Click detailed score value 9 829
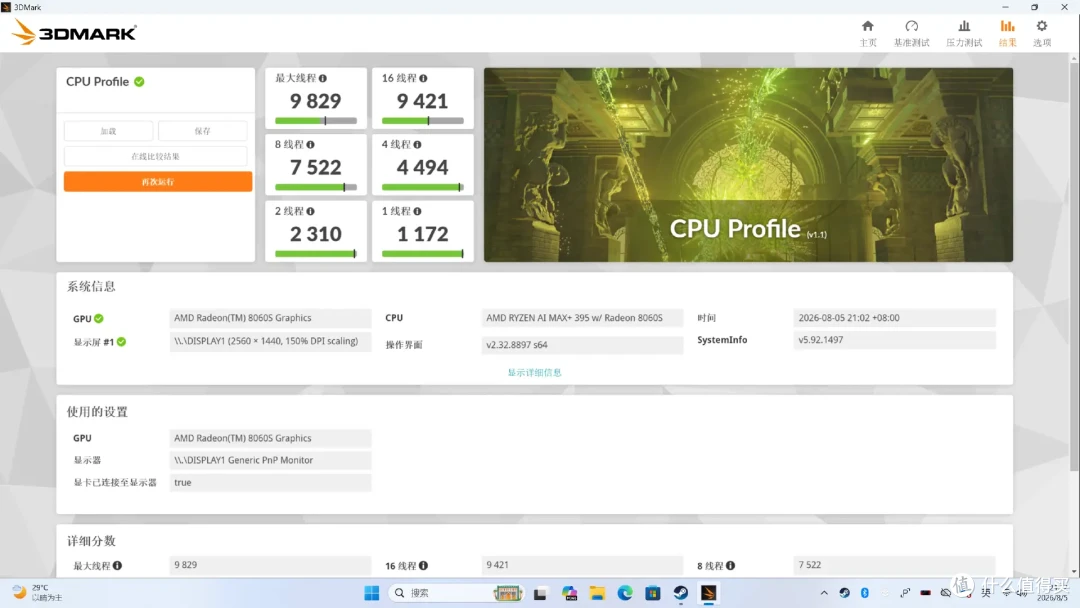Screen dimensions: 1080x608 click(x=270, y=565)
